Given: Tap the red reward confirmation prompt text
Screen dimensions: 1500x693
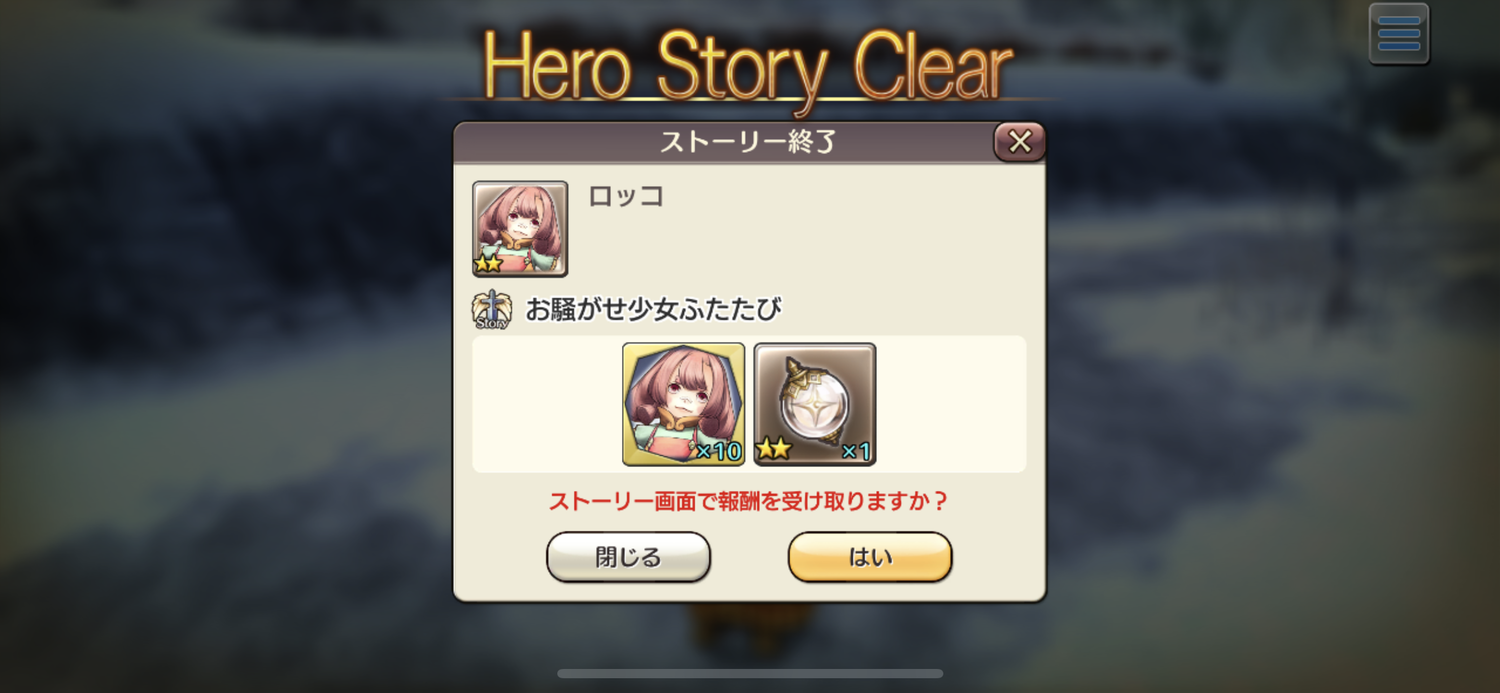Looking at the screenshot, I should [749, 501].
